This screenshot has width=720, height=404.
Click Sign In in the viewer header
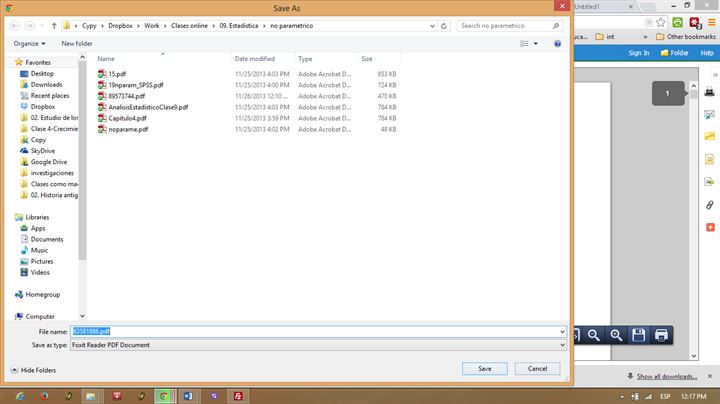[638, 53]
